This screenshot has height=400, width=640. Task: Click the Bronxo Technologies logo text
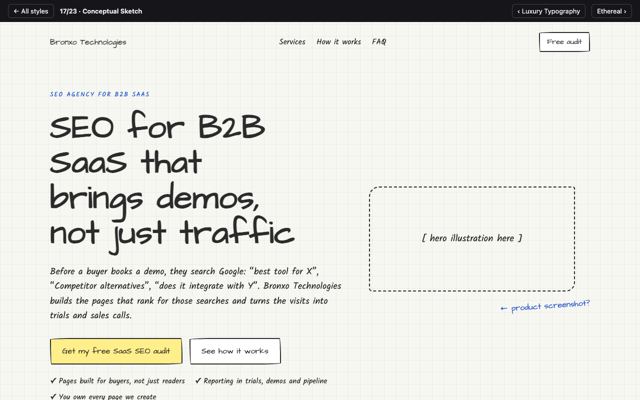tap(88, 42)
